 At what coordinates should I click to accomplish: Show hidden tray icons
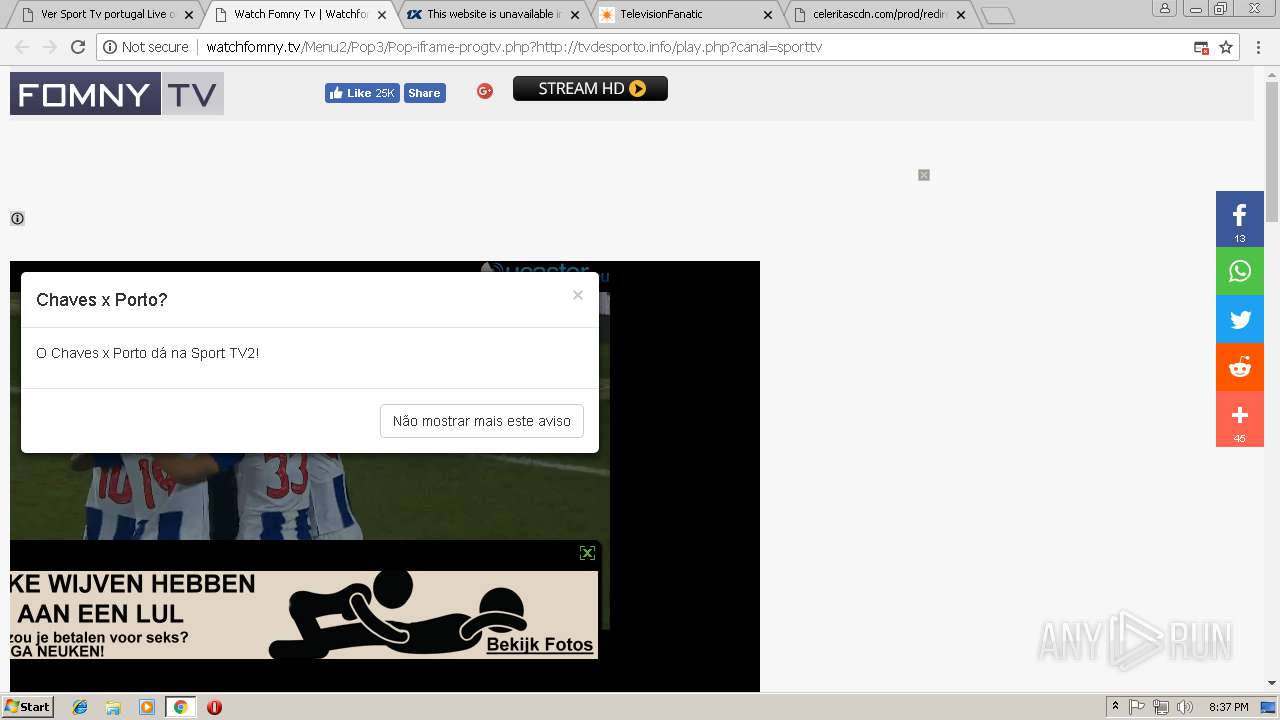tap(1116, 707)
